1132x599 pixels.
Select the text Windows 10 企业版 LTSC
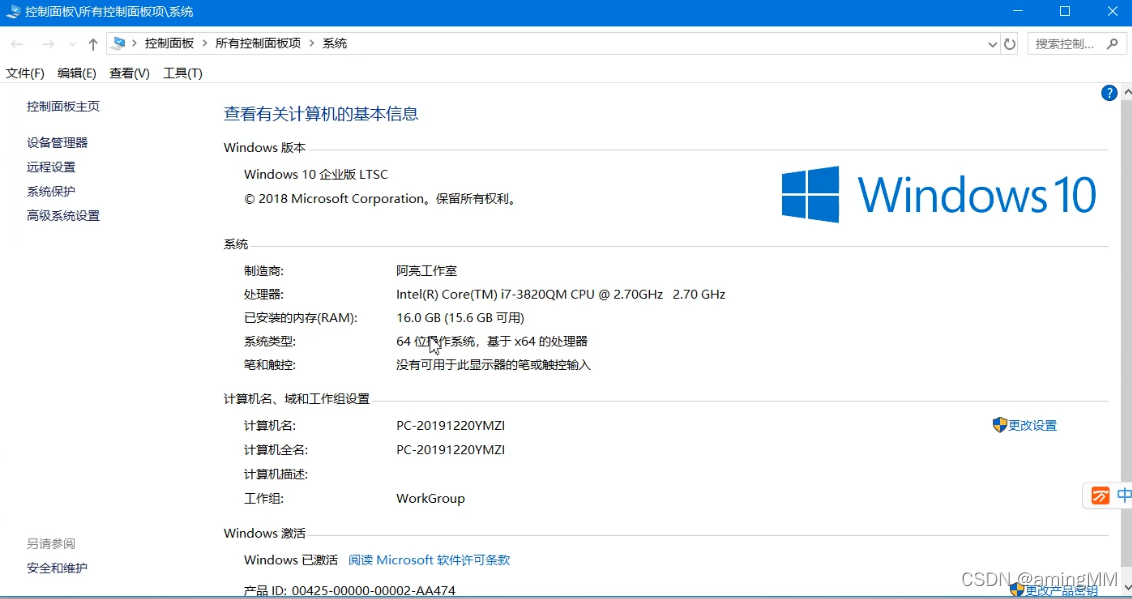click(315, 175)
